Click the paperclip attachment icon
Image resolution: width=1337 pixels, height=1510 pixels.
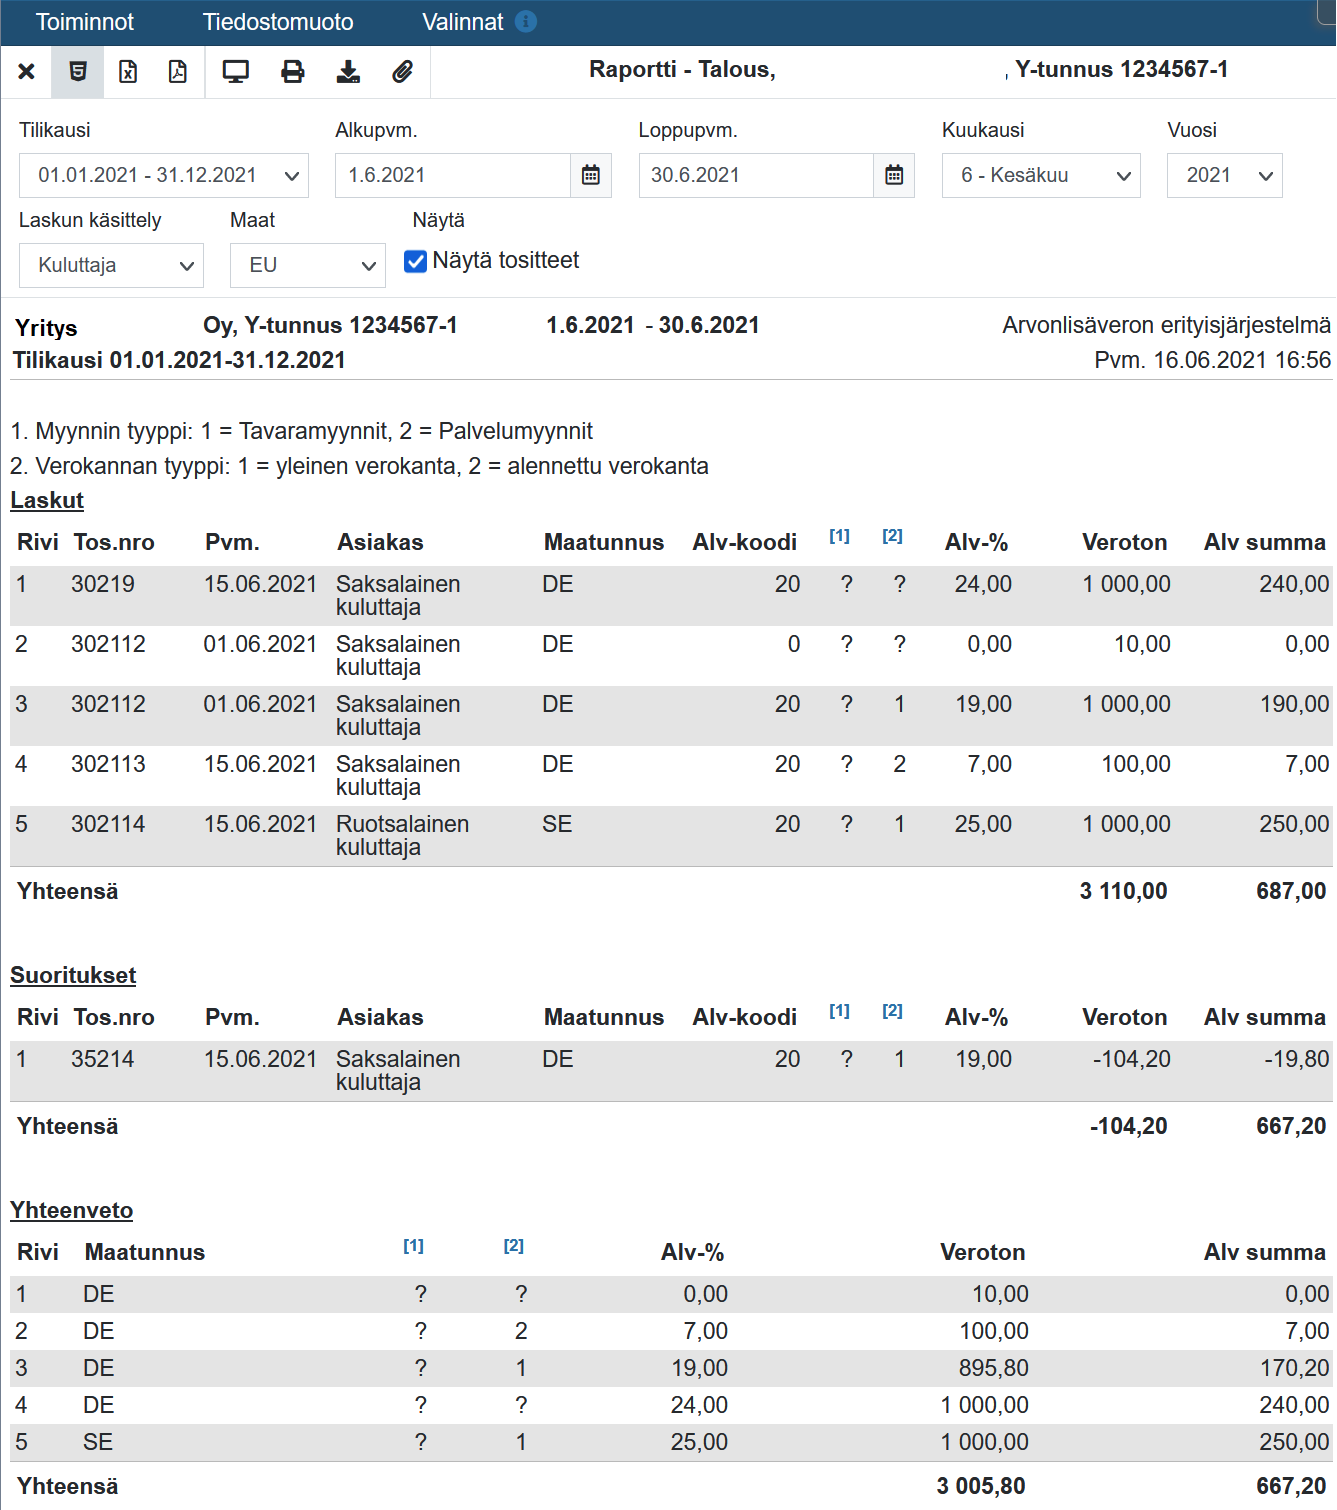click(x=402, y=72)
